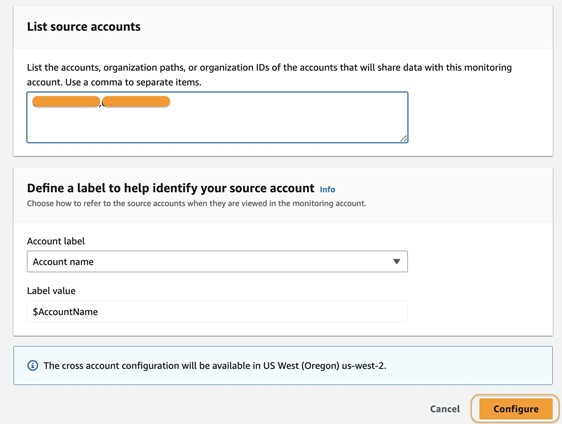Image resolution: width=562 pixels, height=424 pixels.
Task: Click the Define a label heading text
Action: click(x=171, y=188)
